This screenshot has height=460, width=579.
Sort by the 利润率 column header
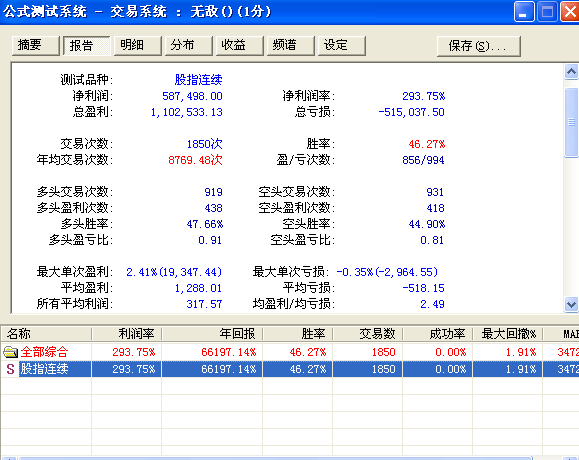point(126,334)
